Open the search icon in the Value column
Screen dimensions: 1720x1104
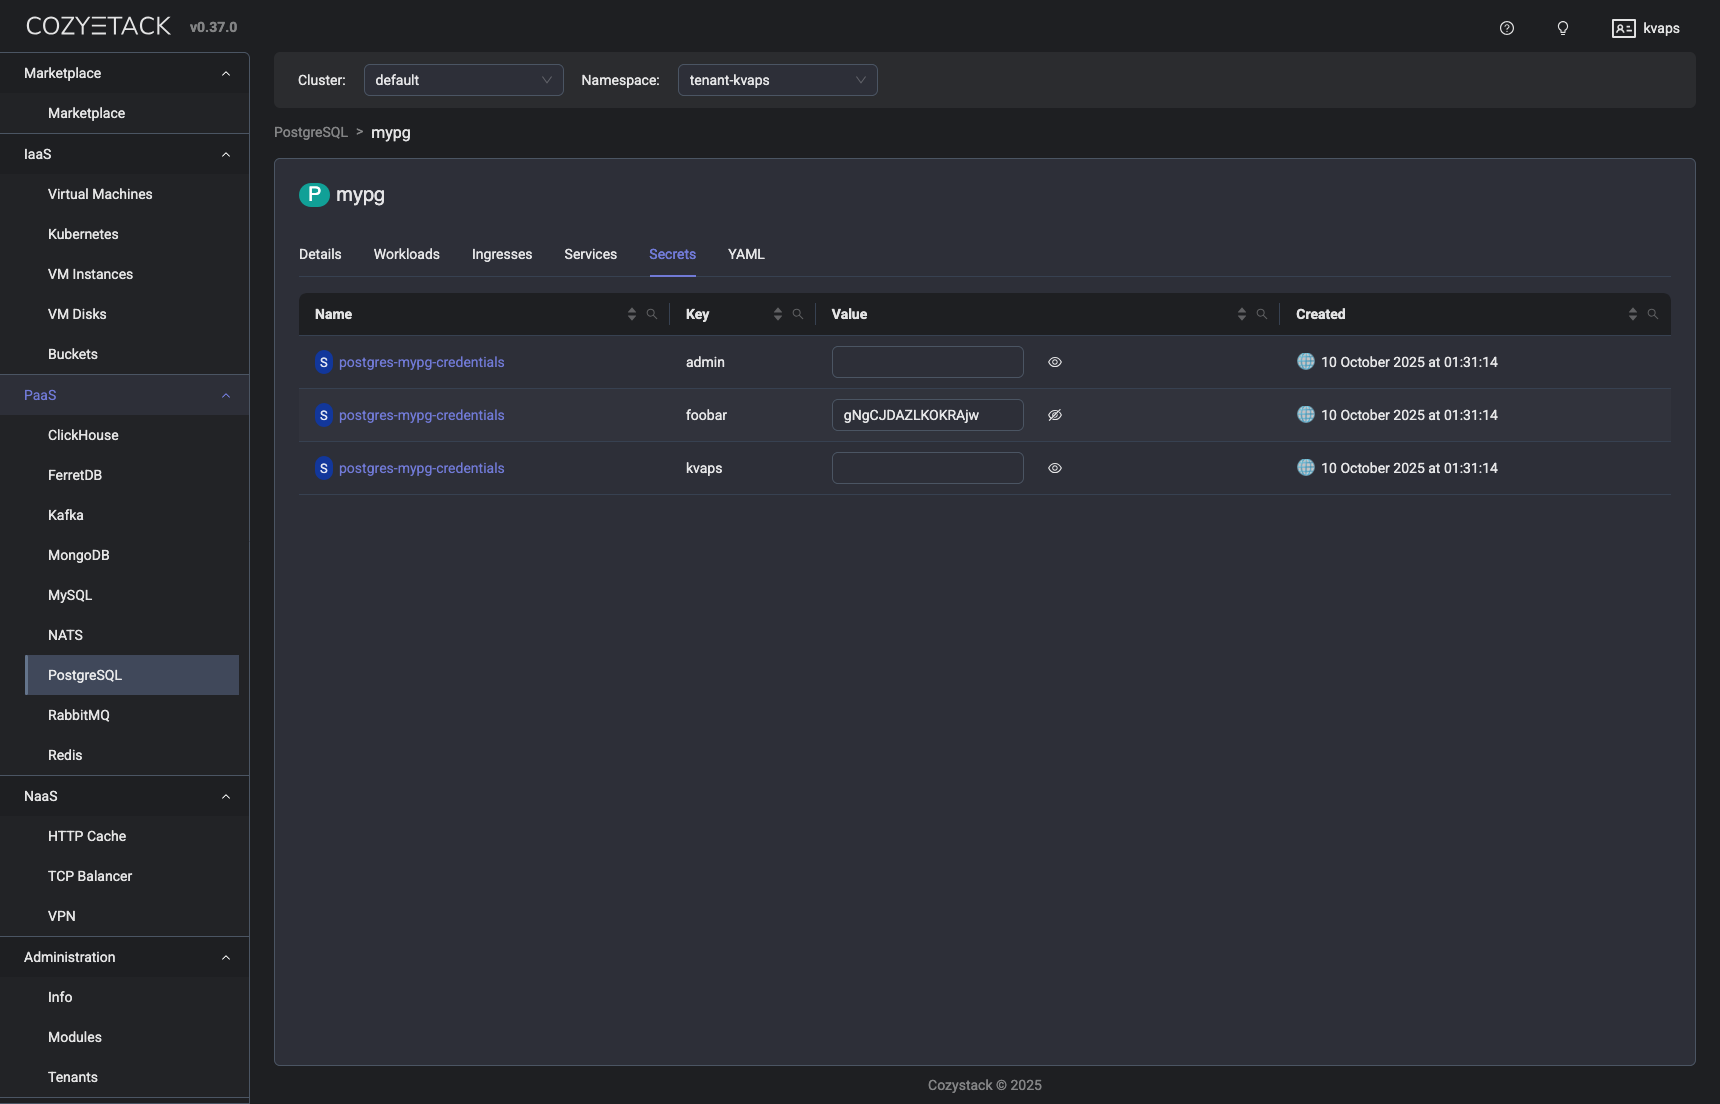[x=1263, y=314]
